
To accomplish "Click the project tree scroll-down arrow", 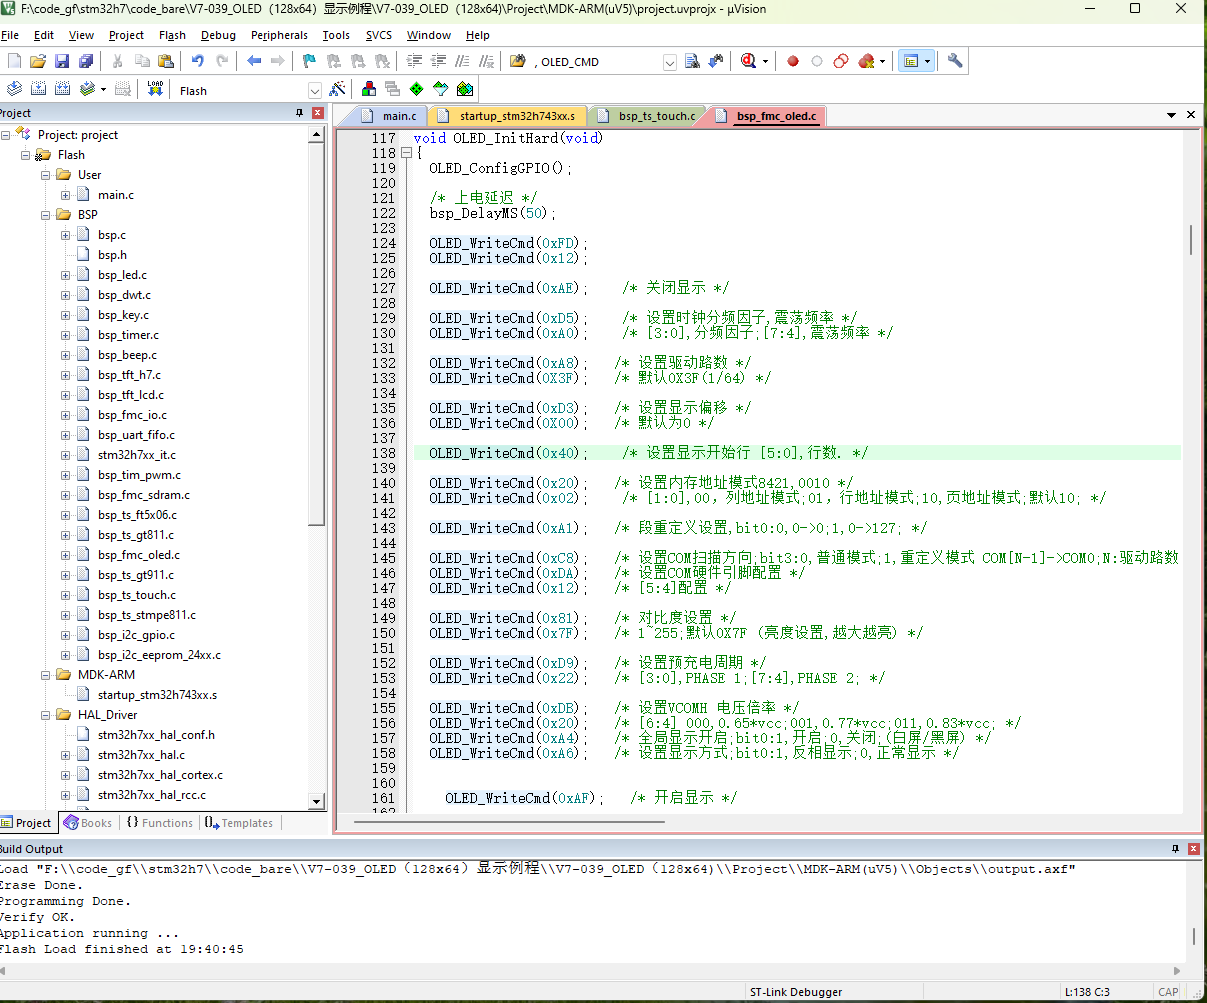I will tap(317, 801).
